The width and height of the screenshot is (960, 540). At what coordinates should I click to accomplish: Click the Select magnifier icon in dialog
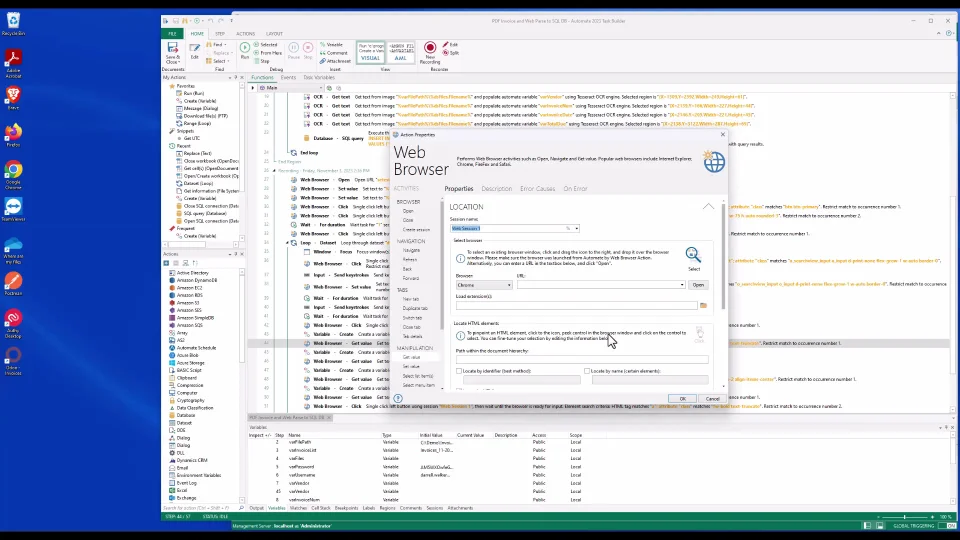point(693,255)
